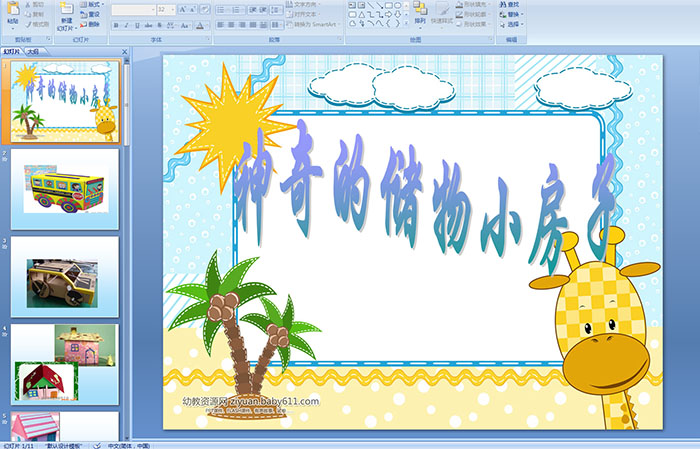This screenshot has width=700, height=449.
Task: Toggle text Shadow (S) formatting
Action: pos(159,25)
